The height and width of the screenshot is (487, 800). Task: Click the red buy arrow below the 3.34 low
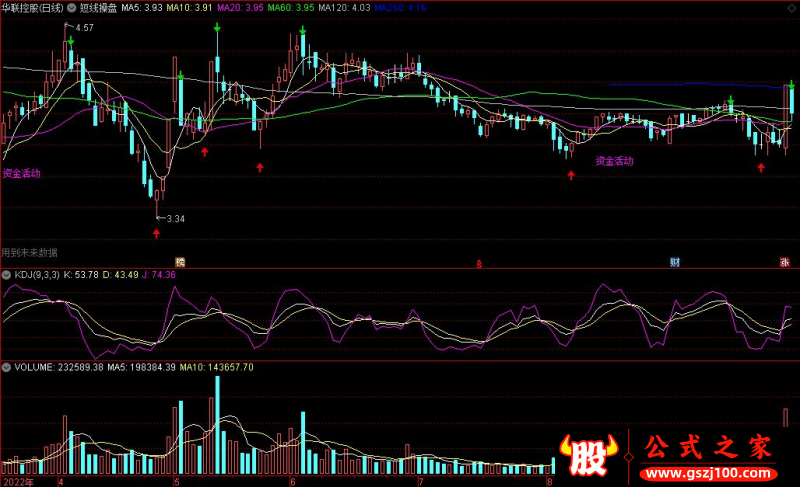point(156,234)
